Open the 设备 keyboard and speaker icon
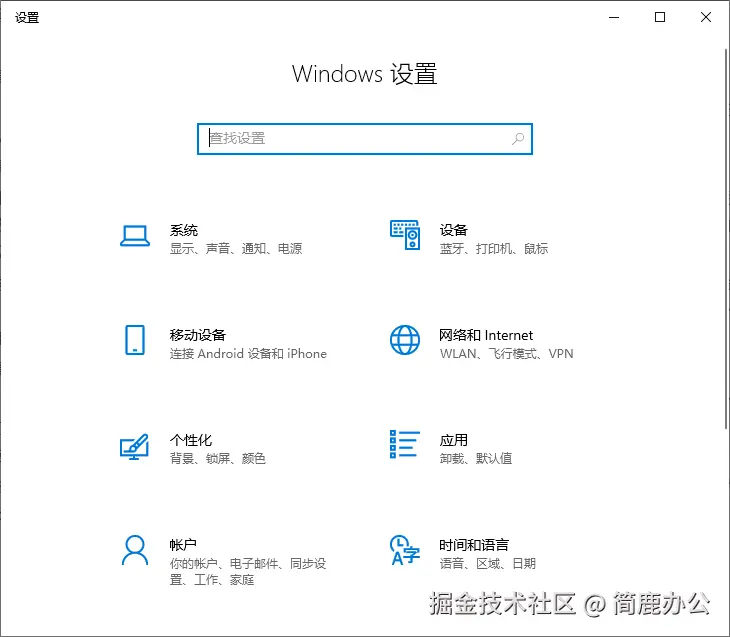730x637 pixels. pyautogui.click(x=405, y=235)
